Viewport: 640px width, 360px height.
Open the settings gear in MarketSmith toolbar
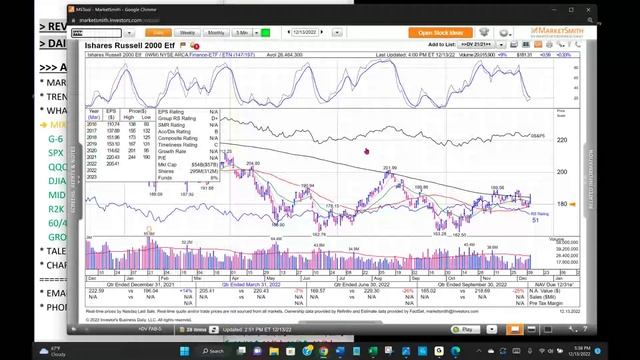coord(504,33)
